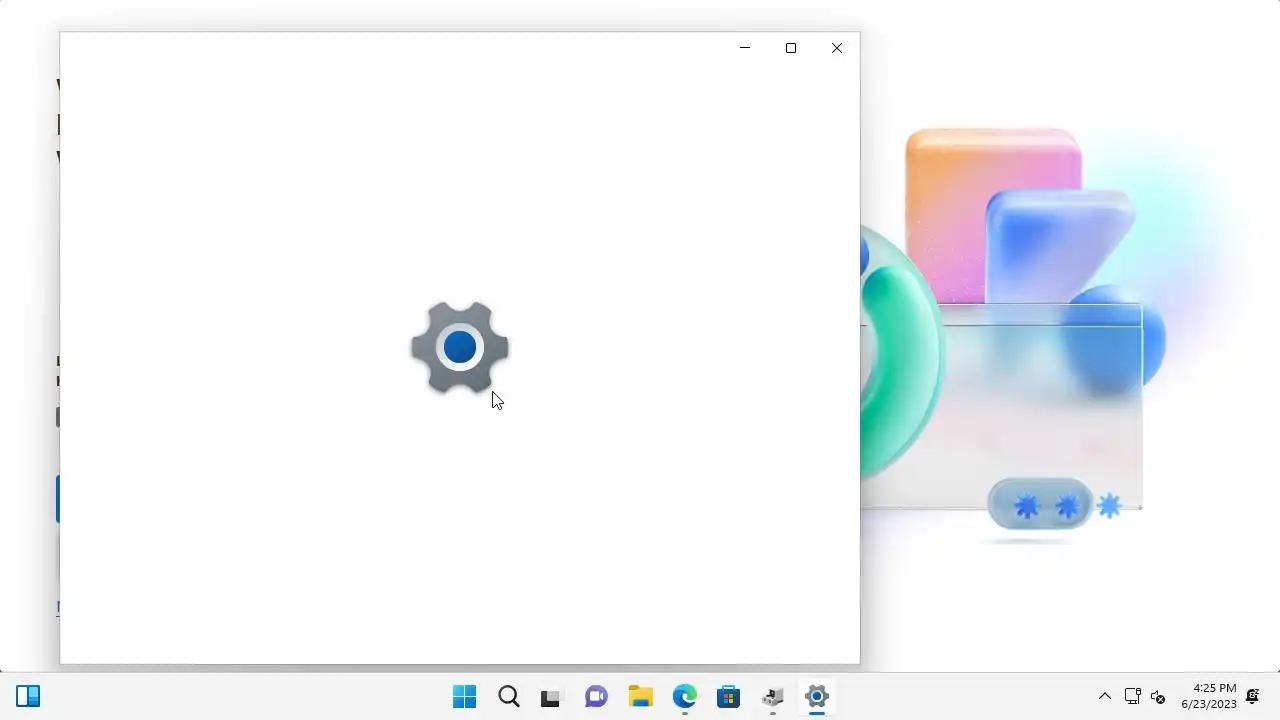The image size is (1280, 720).
Task: Close the Settings window
Action: pos(837,48)
